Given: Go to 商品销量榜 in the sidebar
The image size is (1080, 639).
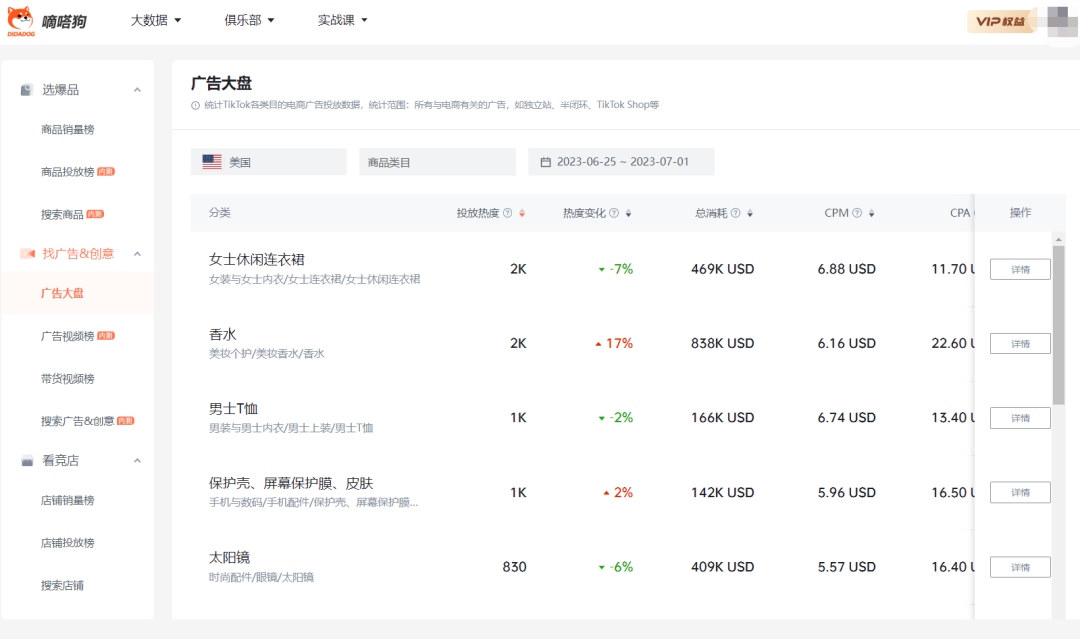Looking at the screenshot, I should (68, 130).
